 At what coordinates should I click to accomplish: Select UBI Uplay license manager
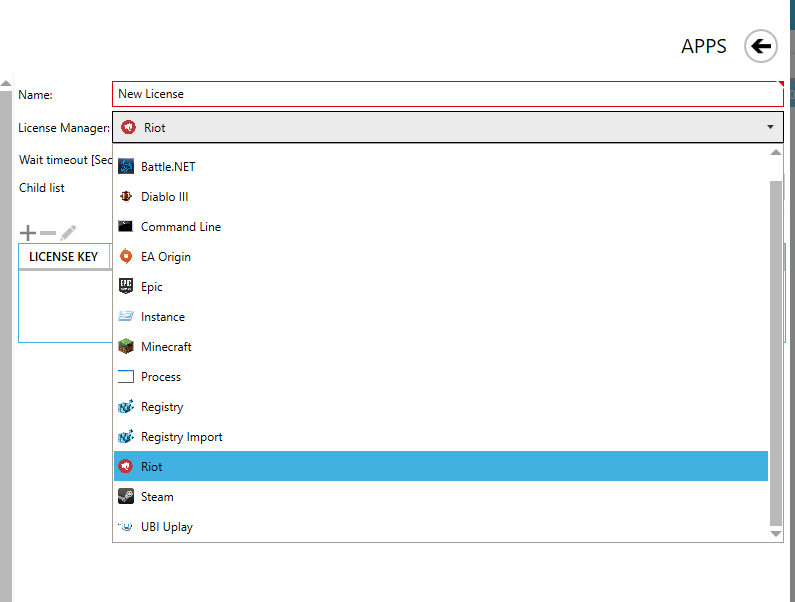click(441, 526)
